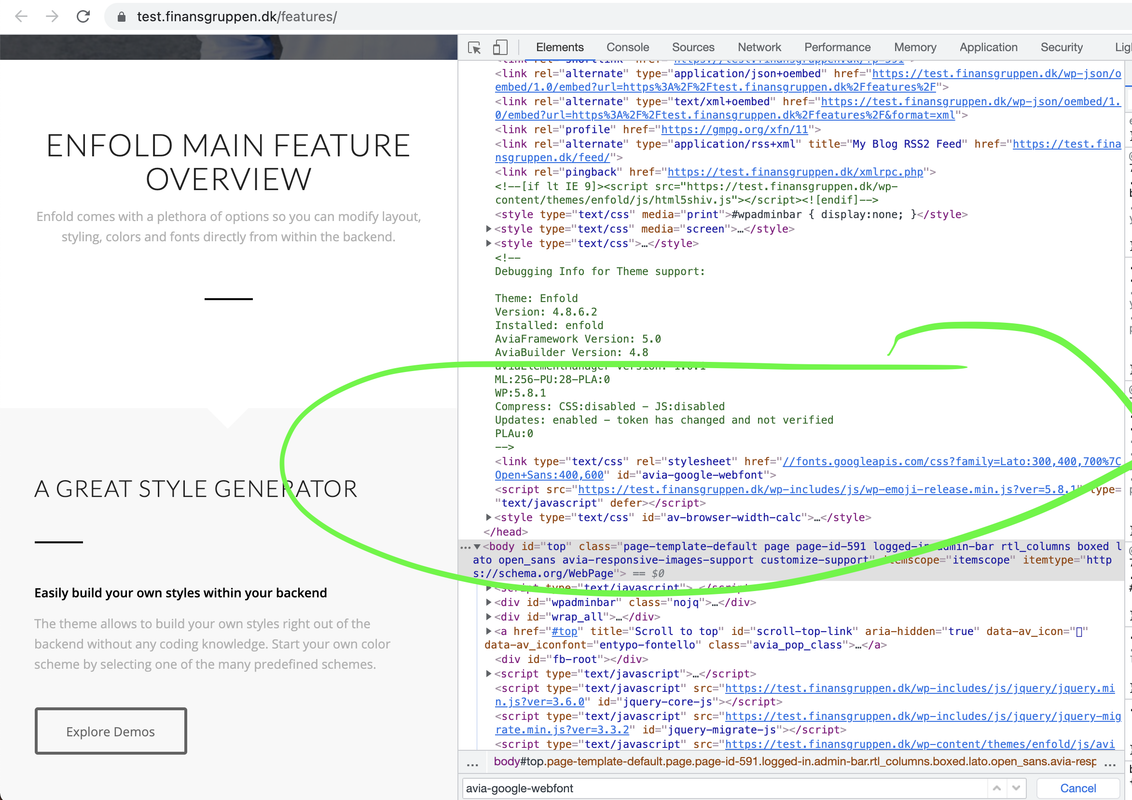Screen dimensions: 1132x800
Task: Open breadcrumb overflow dots on right
Action: tap(1110, 762)
